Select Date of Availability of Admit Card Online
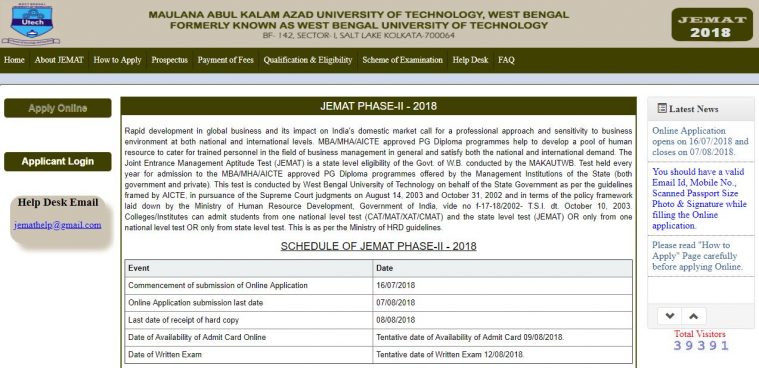The image size is (759, 368). (249, 337)
